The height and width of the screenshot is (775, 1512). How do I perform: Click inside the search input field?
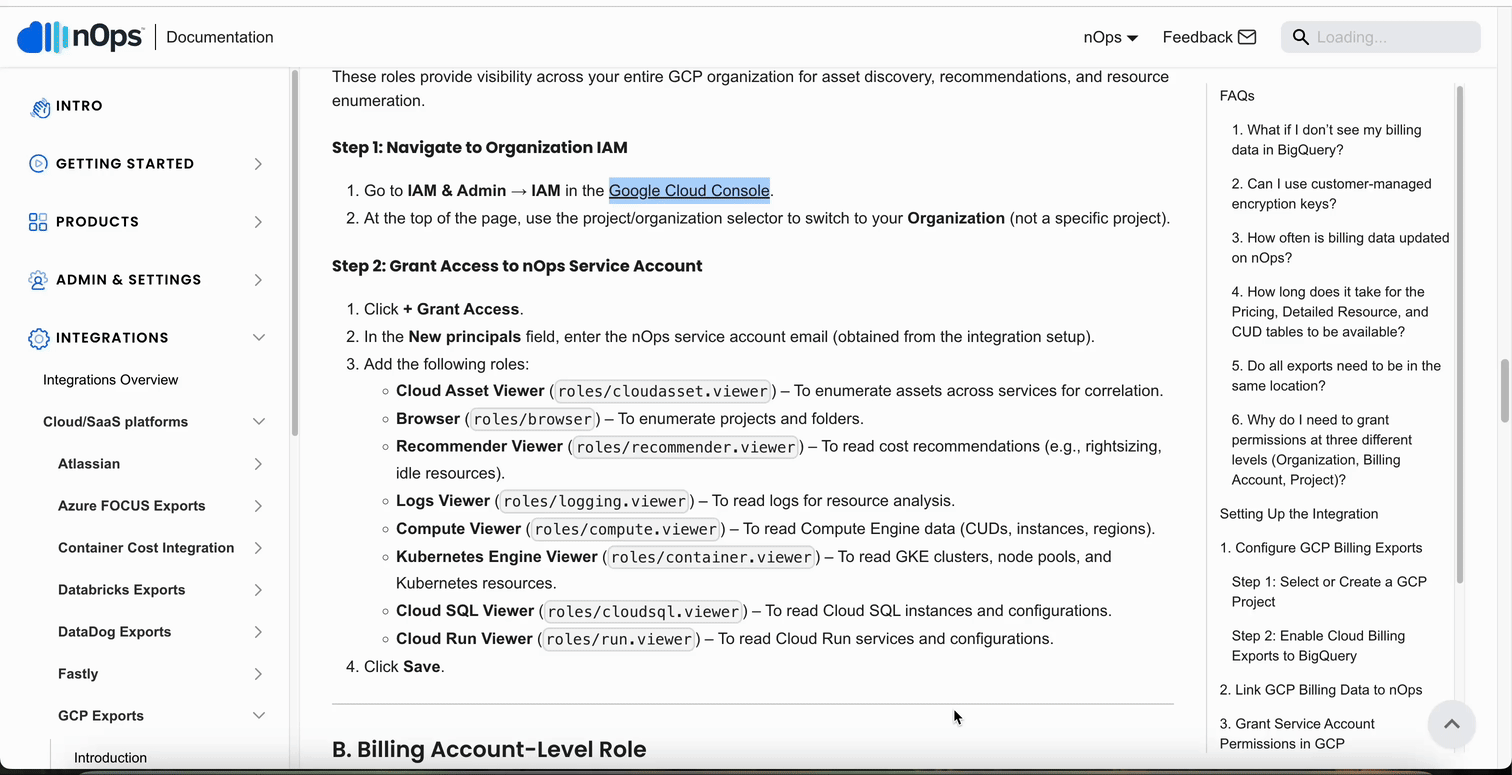(1390, 36)
